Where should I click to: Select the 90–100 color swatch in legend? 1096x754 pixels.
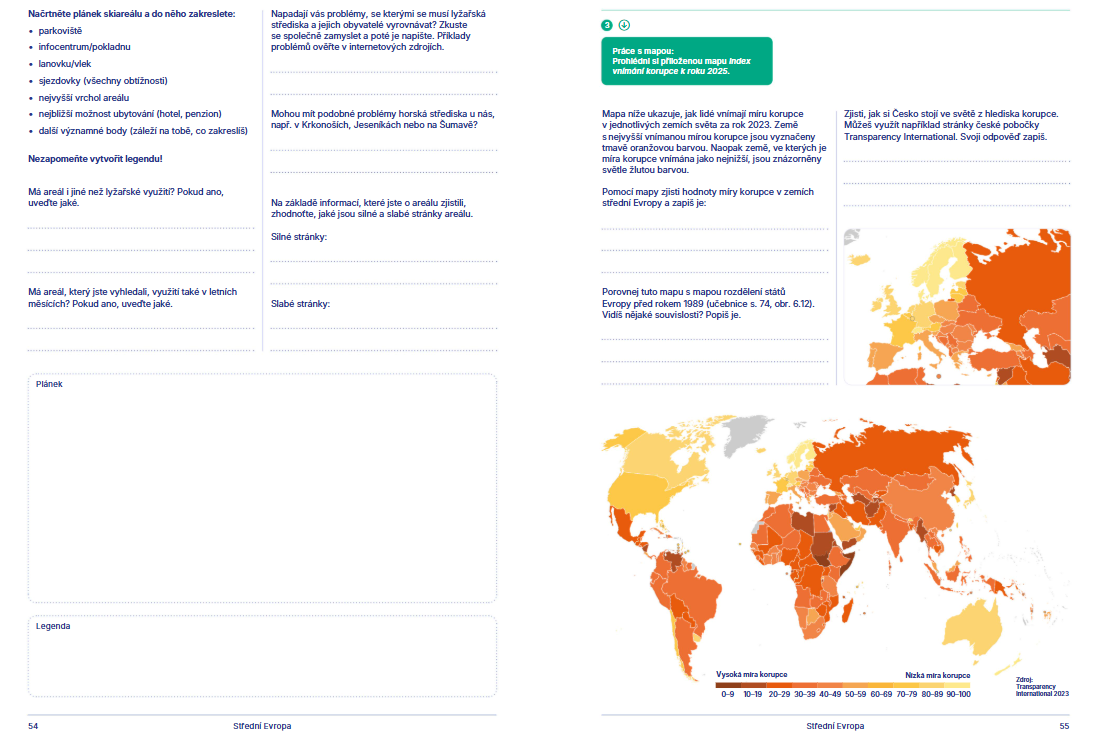click(958, 686)
